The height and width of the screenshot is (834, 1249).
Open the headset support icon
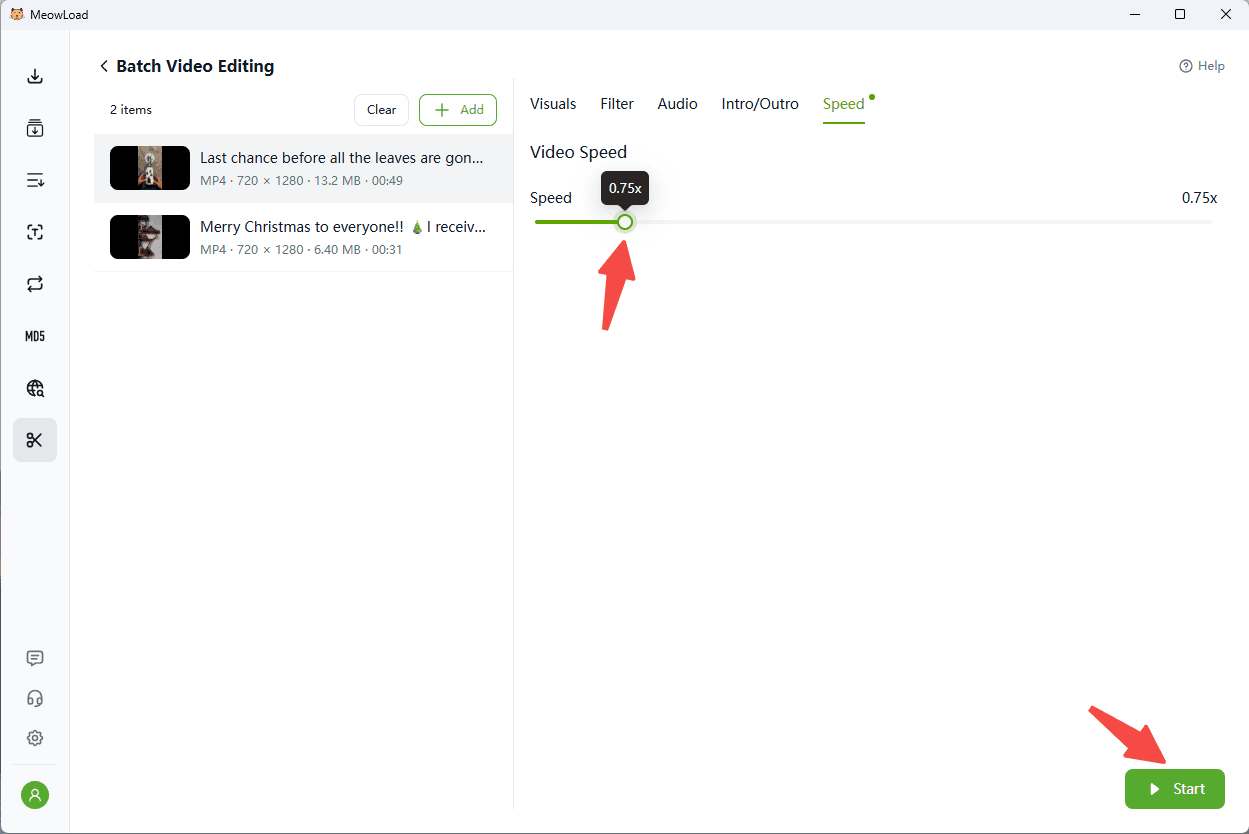tap(35, 698)
